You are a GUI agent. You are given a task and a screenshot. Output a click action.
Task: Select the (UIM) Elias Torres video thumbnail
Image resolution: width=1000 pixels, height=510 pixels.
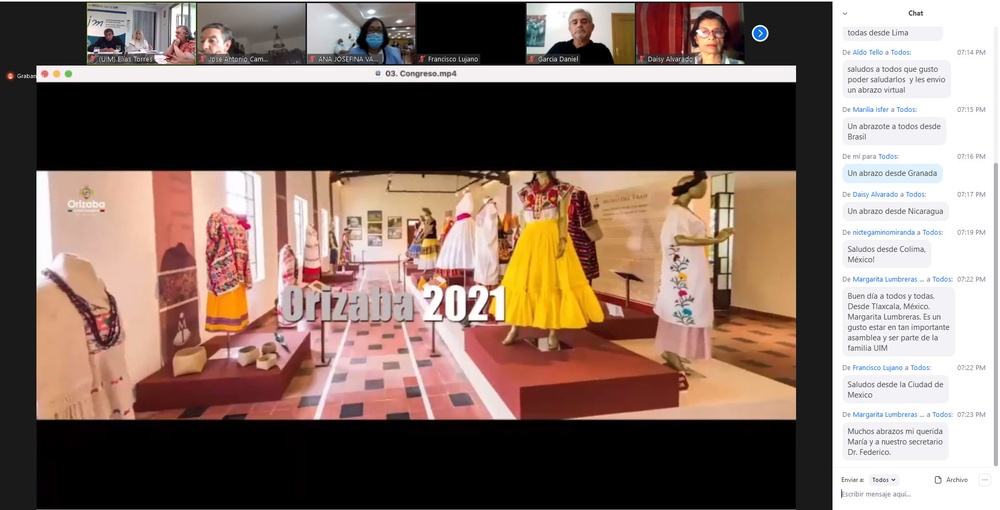(x=141, y=33)
